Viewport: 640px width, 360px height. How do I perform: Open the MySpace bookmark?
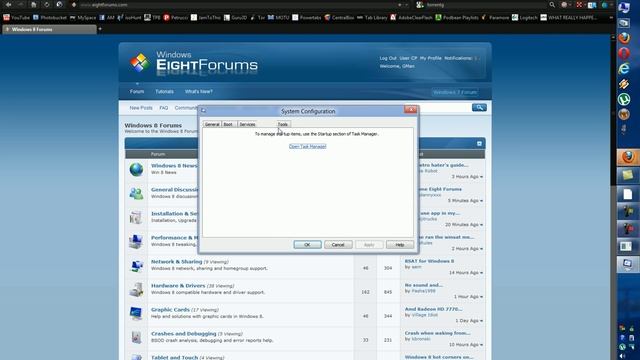[x=83, y=18]
